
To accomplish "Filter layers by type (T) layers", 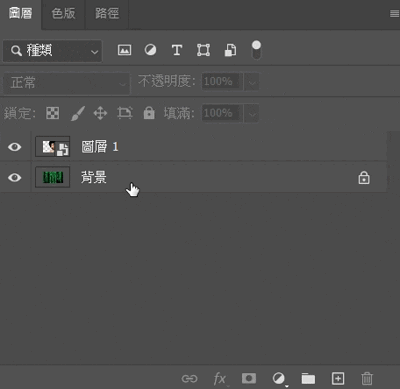I will click(x=177, y=50).
